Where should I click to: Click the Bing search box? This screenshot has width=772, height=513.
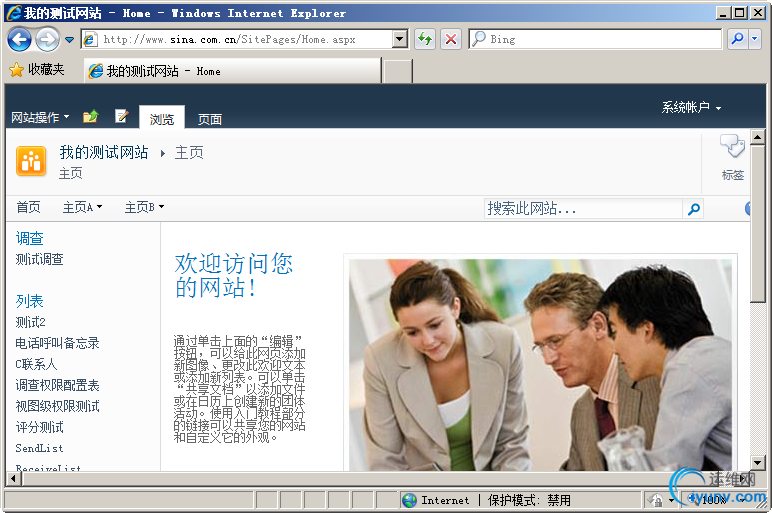595,39
